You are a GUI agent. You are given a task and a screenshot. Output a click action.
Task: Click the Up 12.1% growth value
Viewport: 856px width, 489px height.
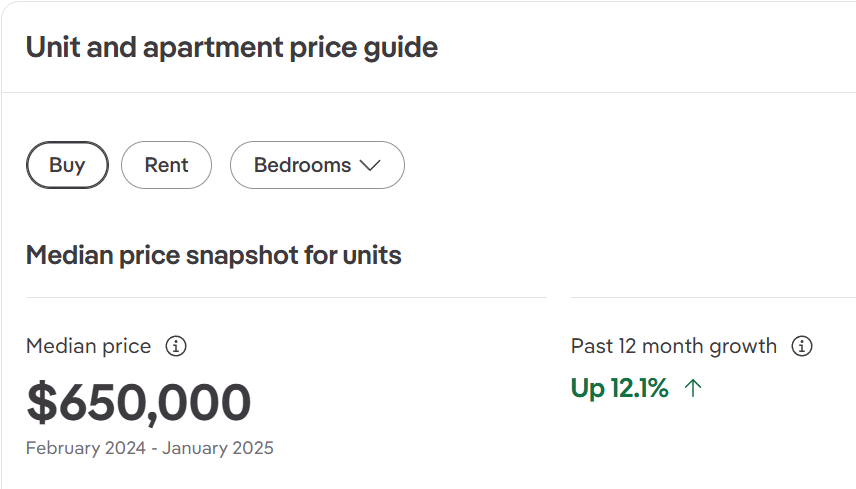point(619,388)
